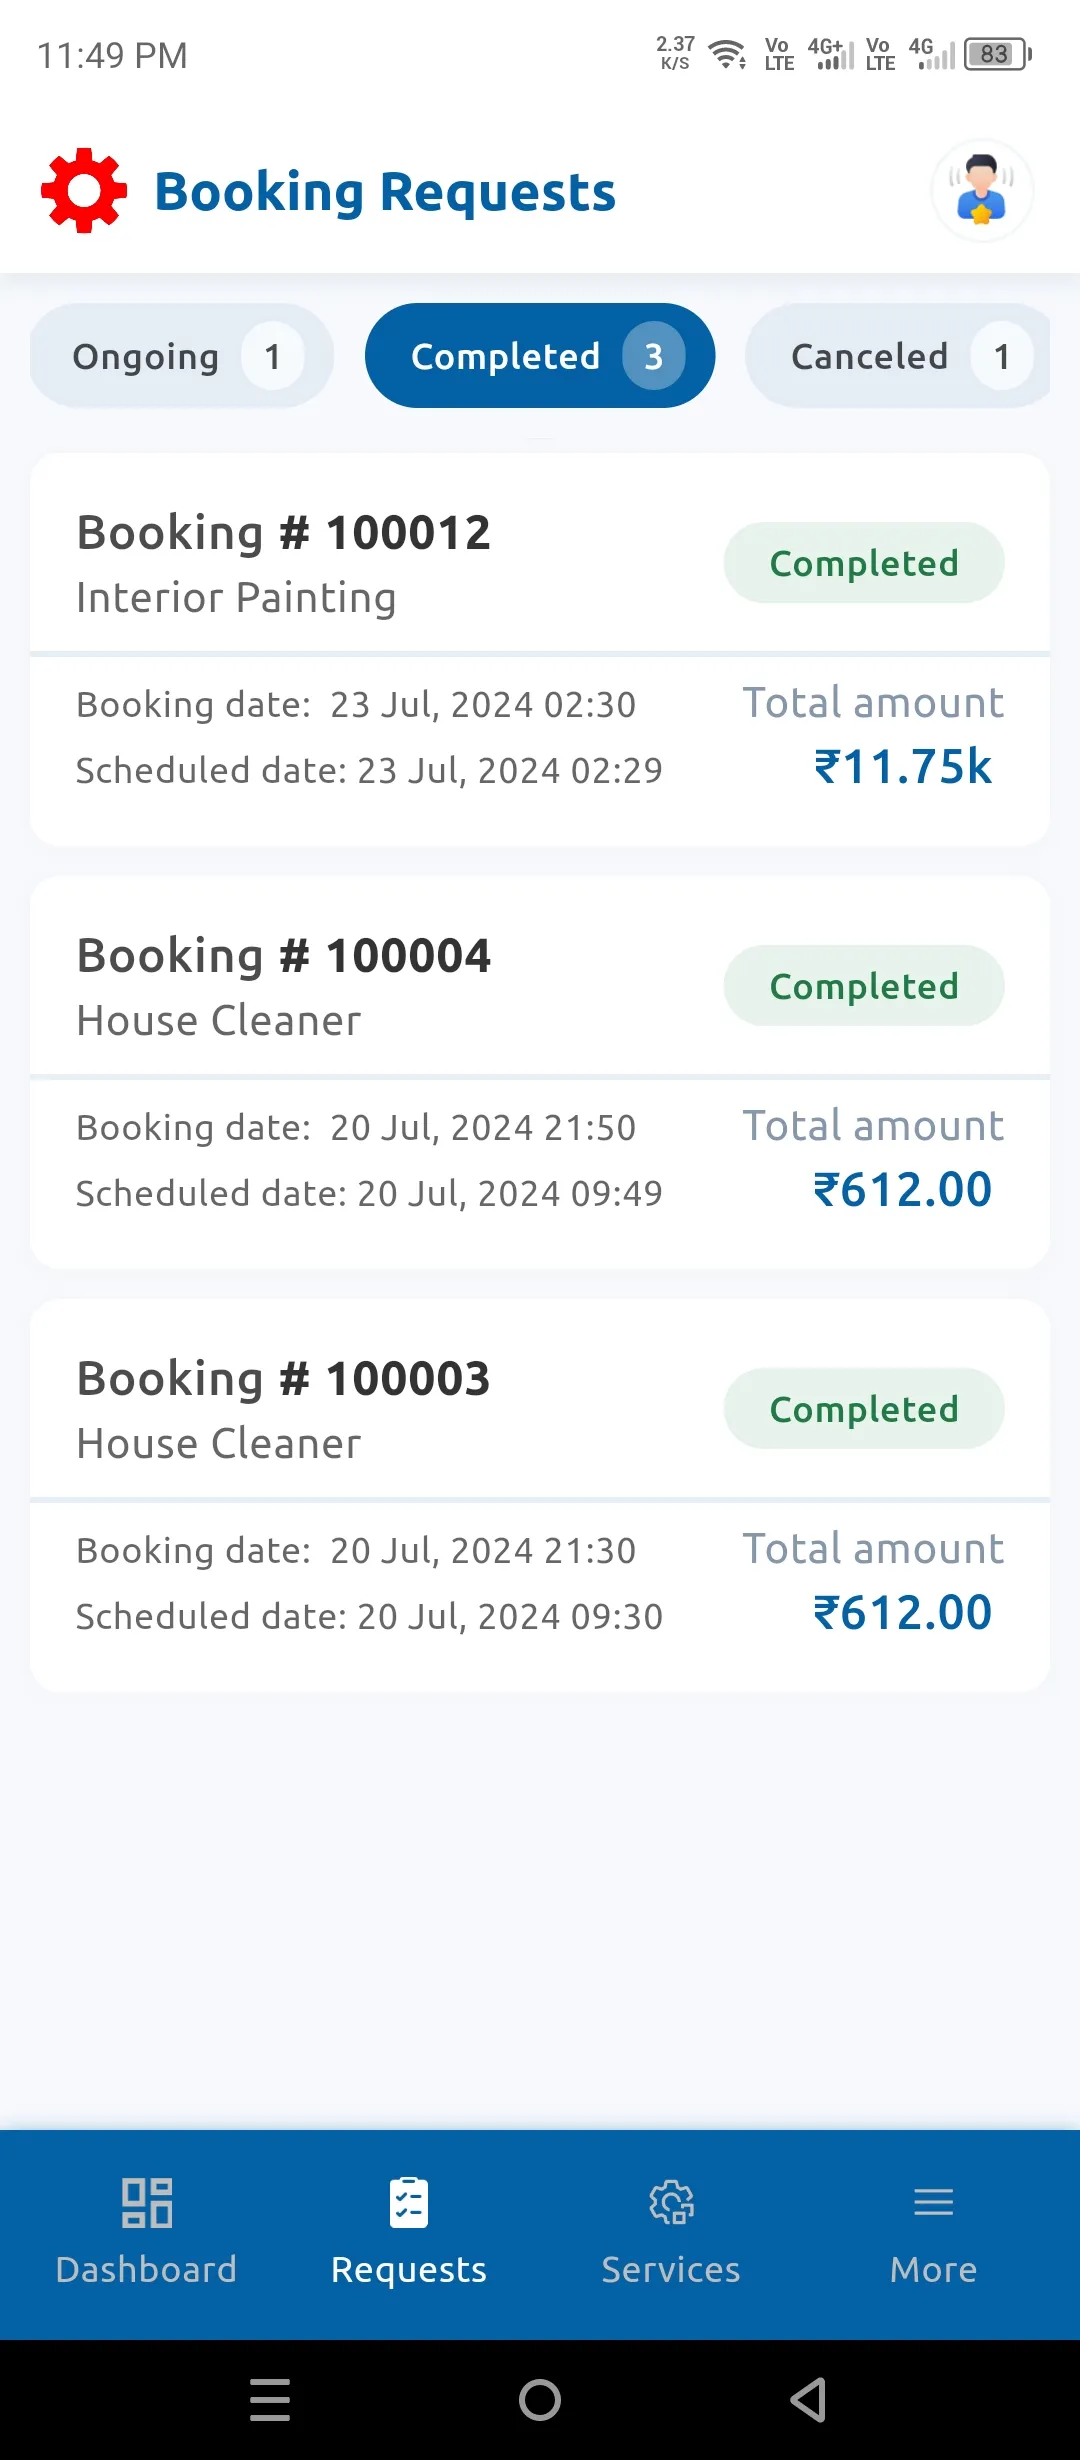1080x2460 pixels.
Task: Tap the Dashboard grid icon
Action: 146,2203
